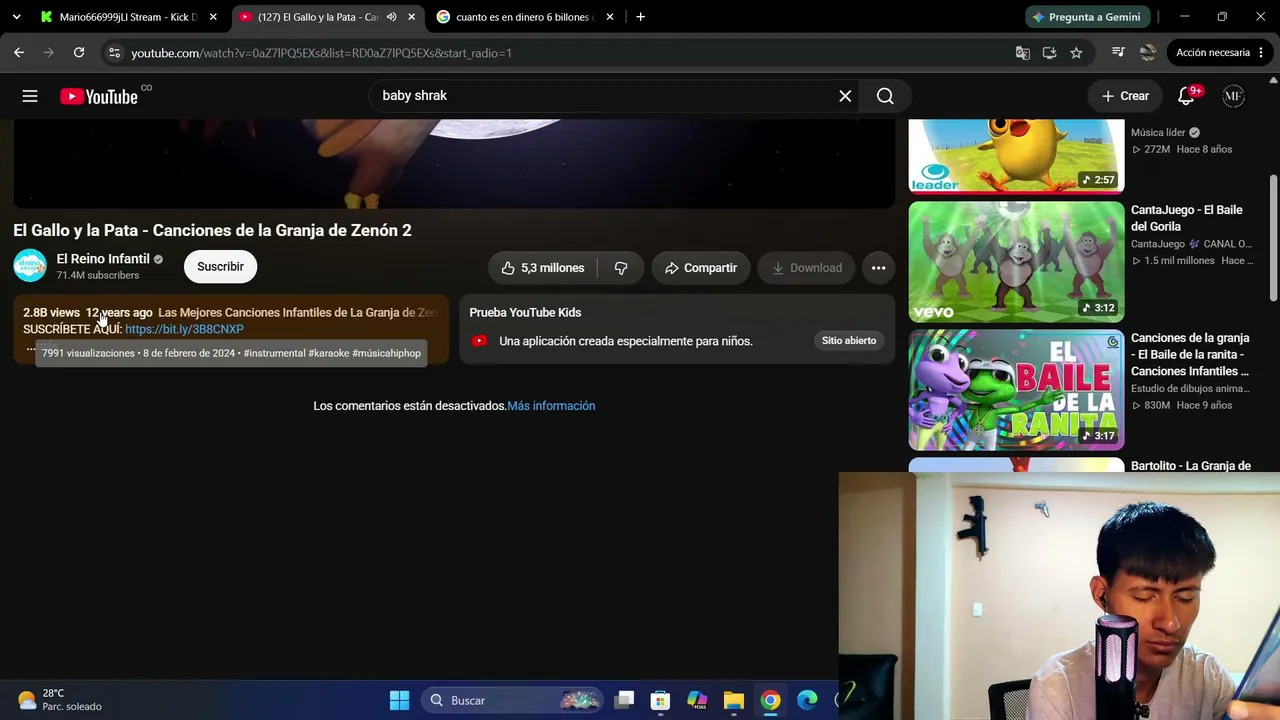Close the Google search tab
The width and height of the screenshot is (1280, 720).
[x=609, y=17]
